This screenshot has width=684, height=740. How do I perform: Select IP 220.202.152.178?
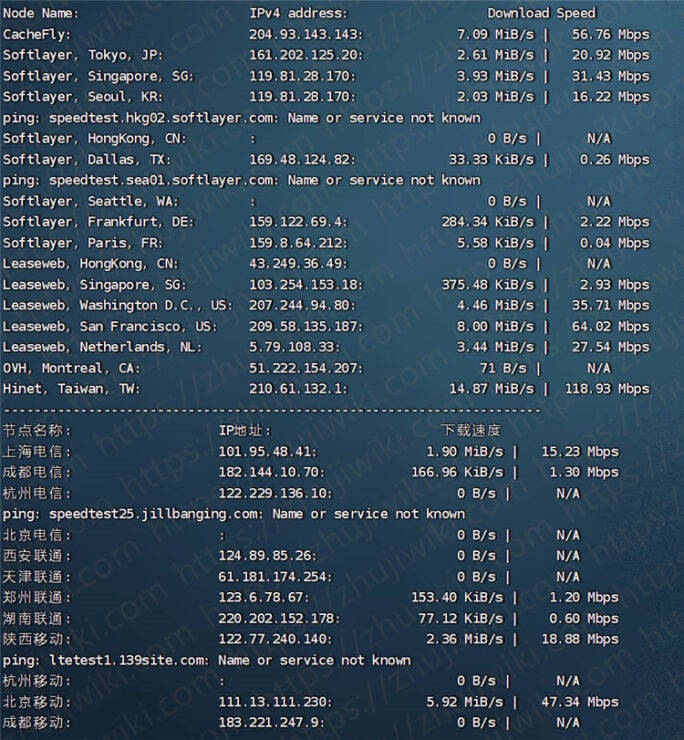[279, 618]
